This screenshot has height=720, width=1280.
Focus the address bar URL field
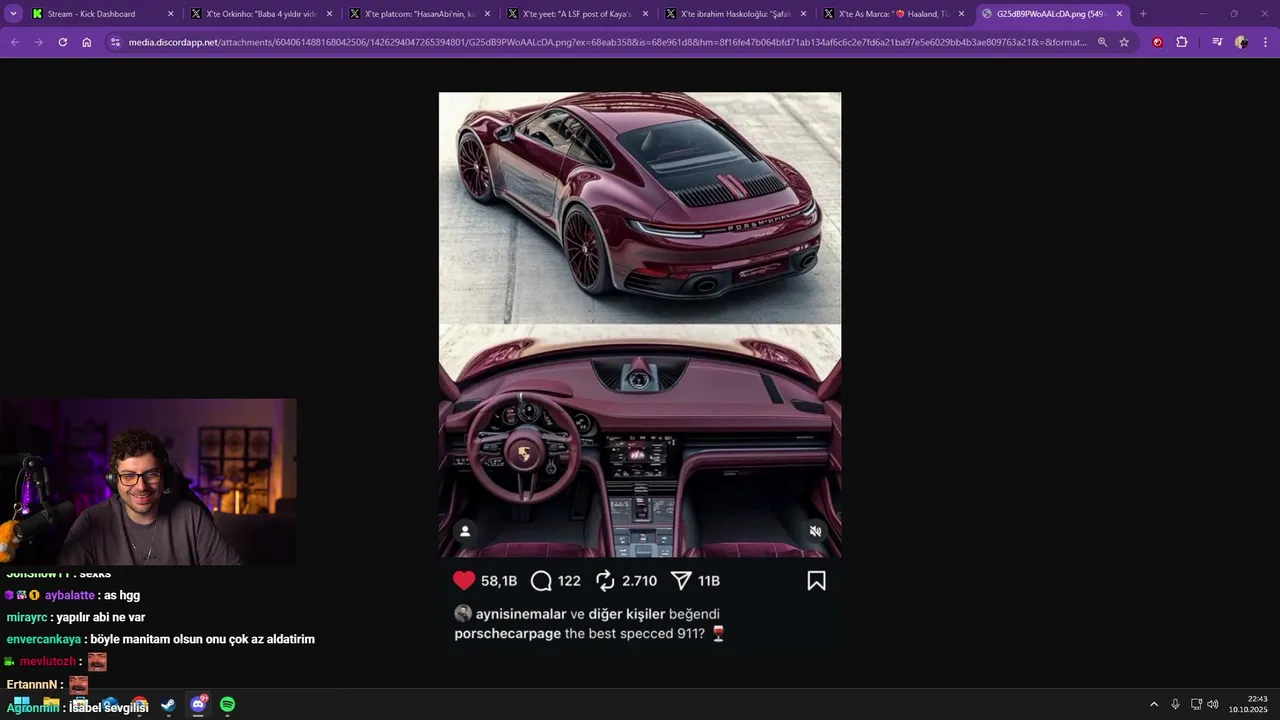[607, 42]
